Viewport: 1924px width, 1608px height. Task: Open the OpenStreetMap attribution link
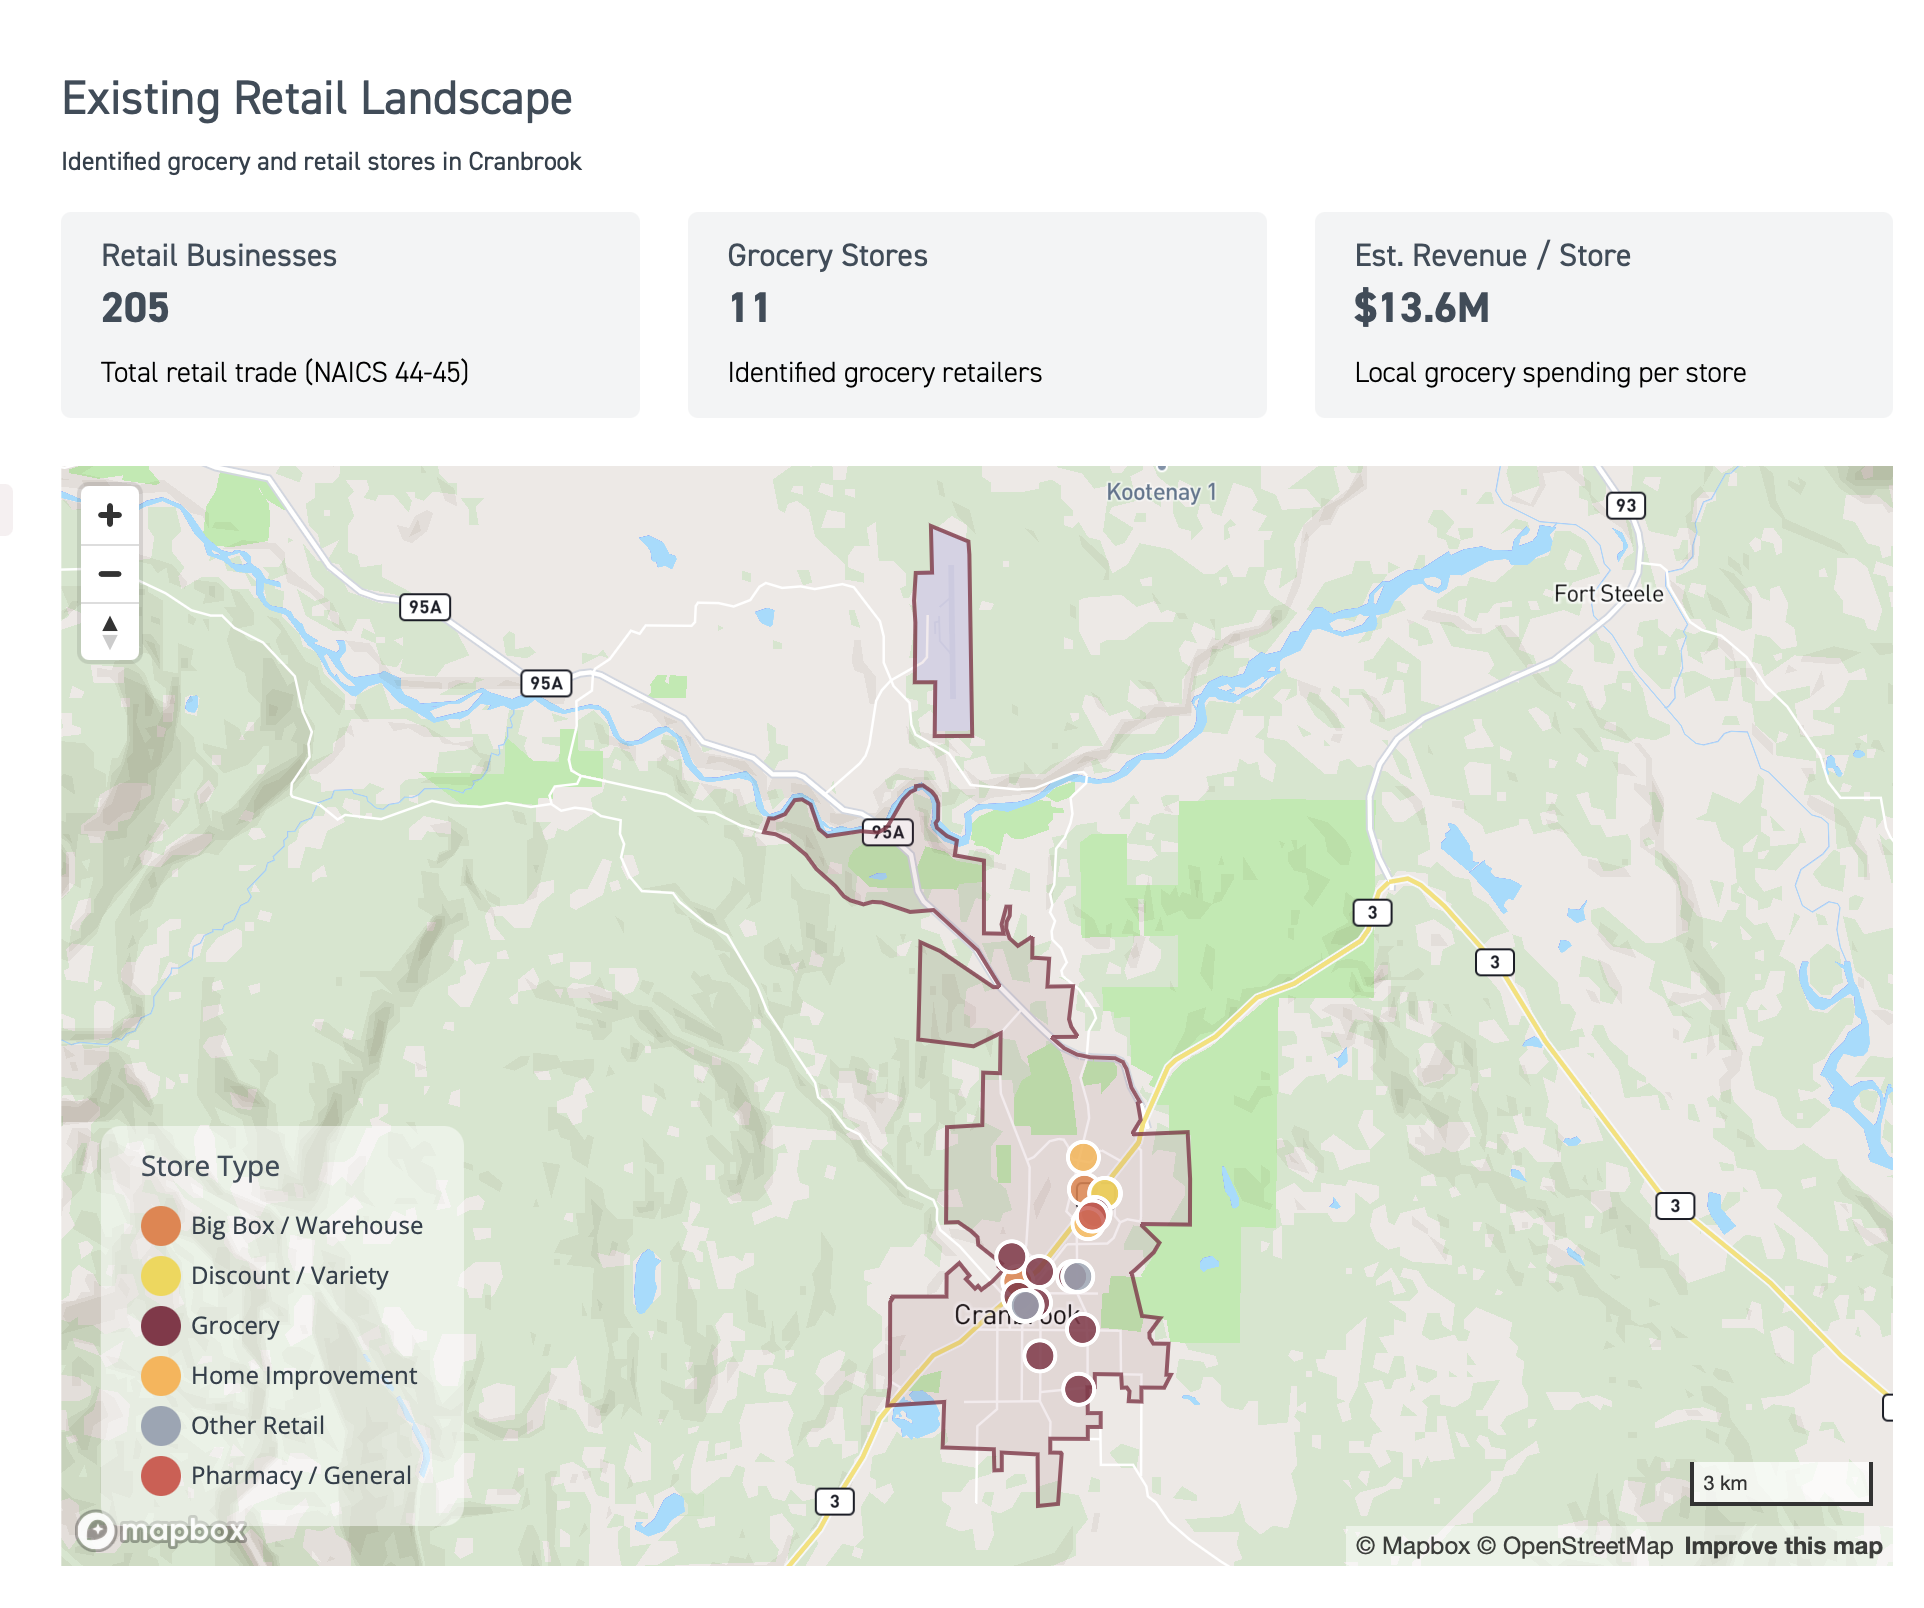tap(1575, 1546)
